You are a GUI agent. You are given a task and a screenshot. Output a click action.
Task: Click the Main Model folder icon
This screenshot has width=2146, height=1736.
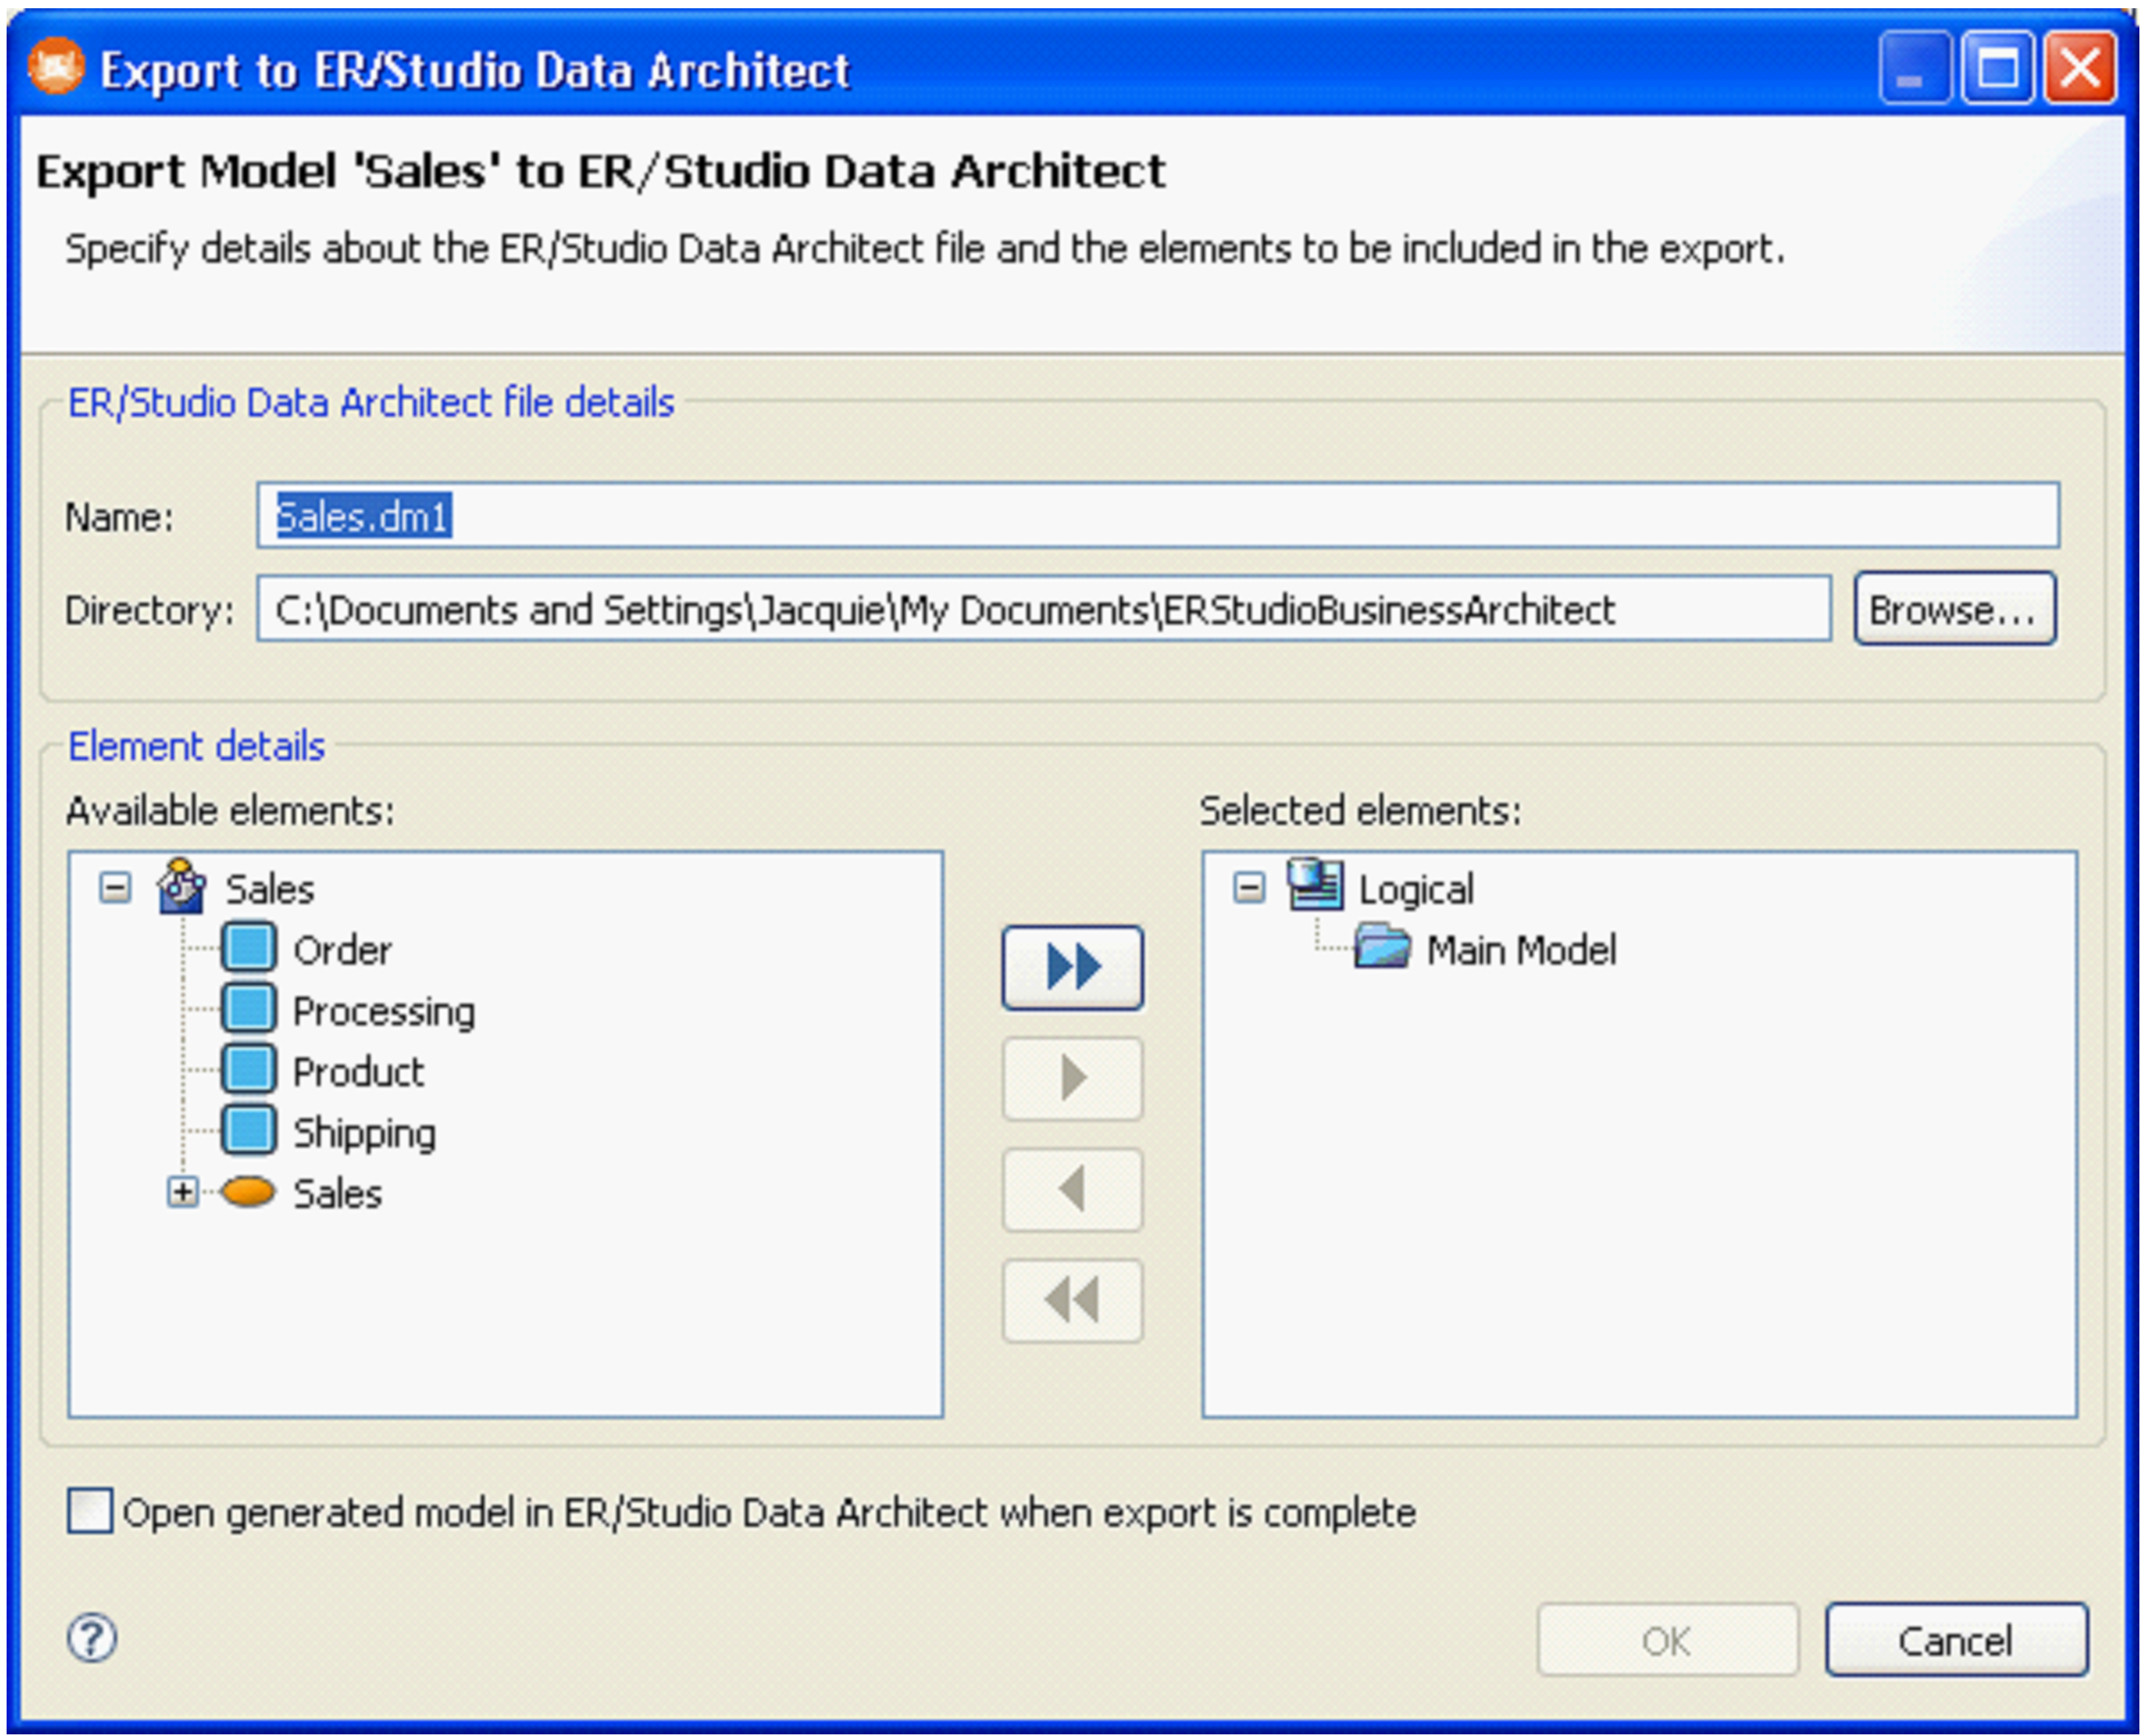[x=1382, y=947]
